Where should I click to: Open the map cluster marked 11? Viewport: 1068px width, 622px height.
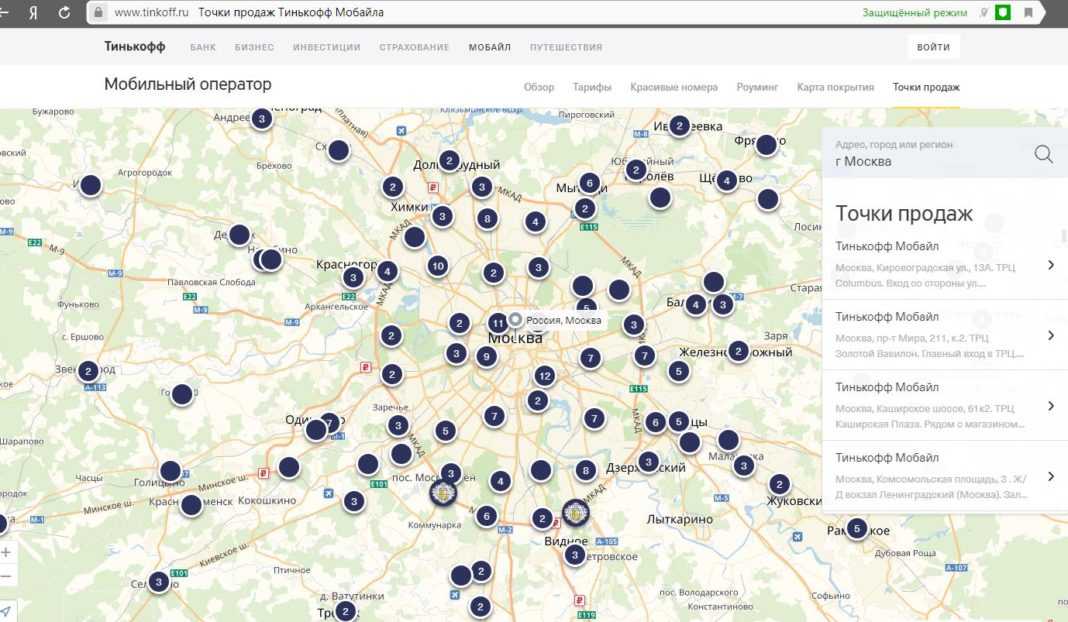click(x=498, y=323)
